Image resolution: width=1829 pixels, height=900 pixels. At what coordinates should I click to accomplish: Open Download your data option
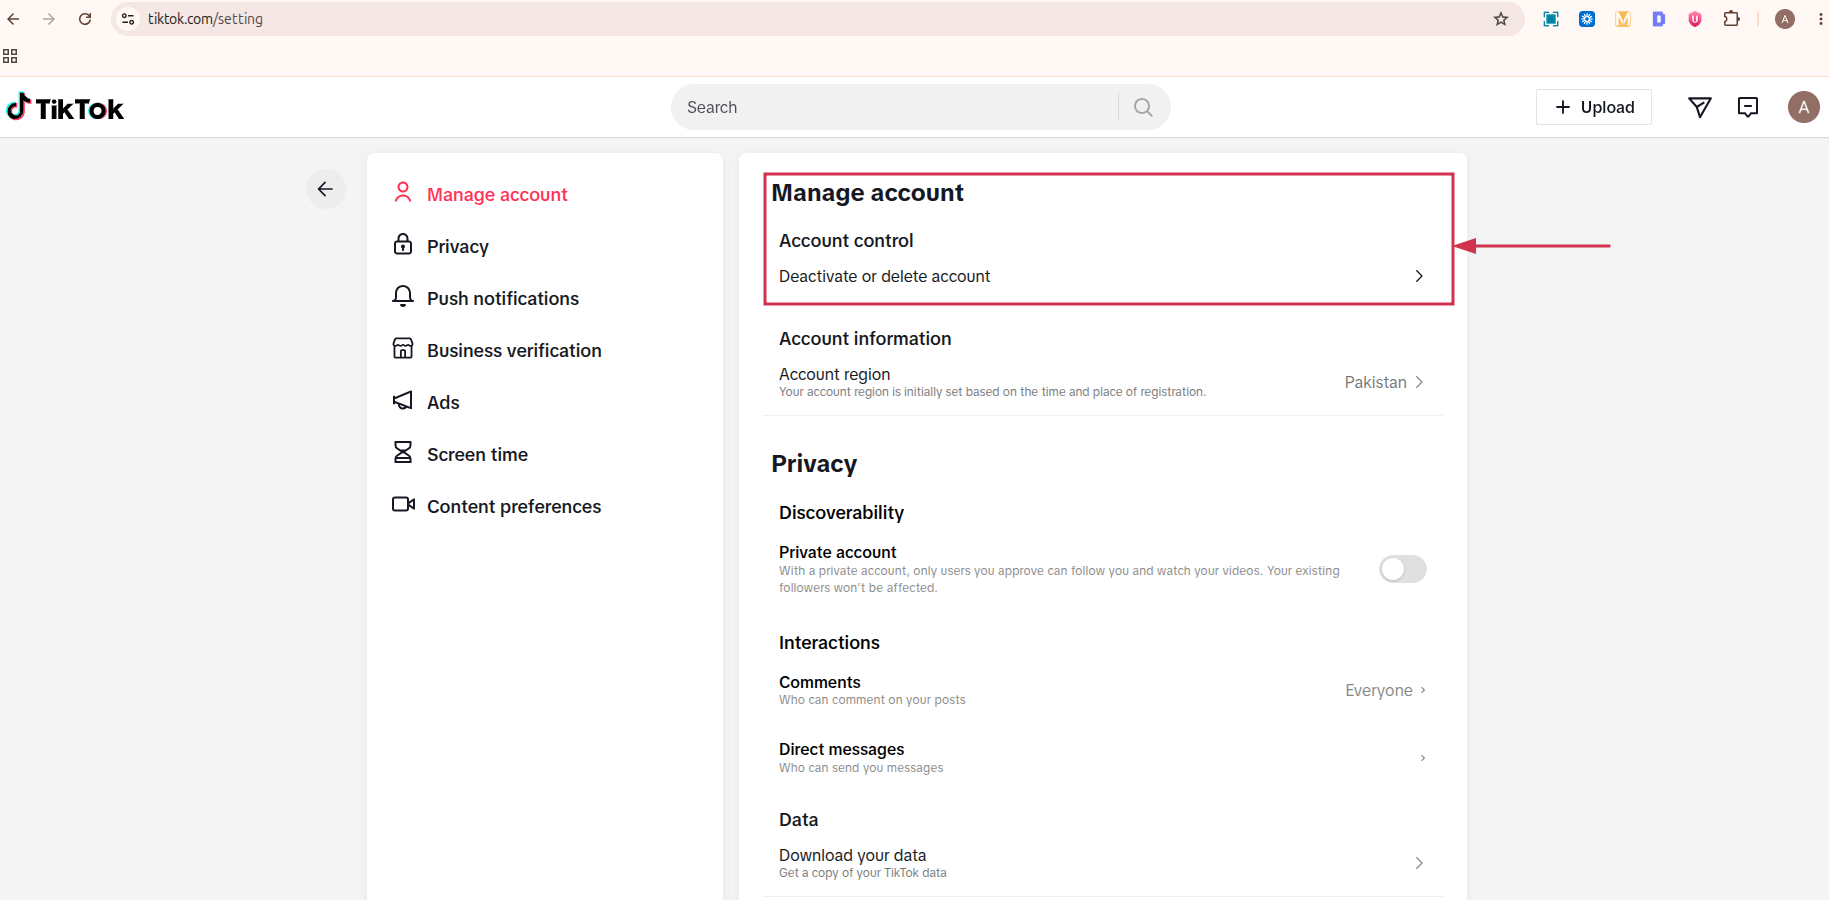tap(1102, 863)
